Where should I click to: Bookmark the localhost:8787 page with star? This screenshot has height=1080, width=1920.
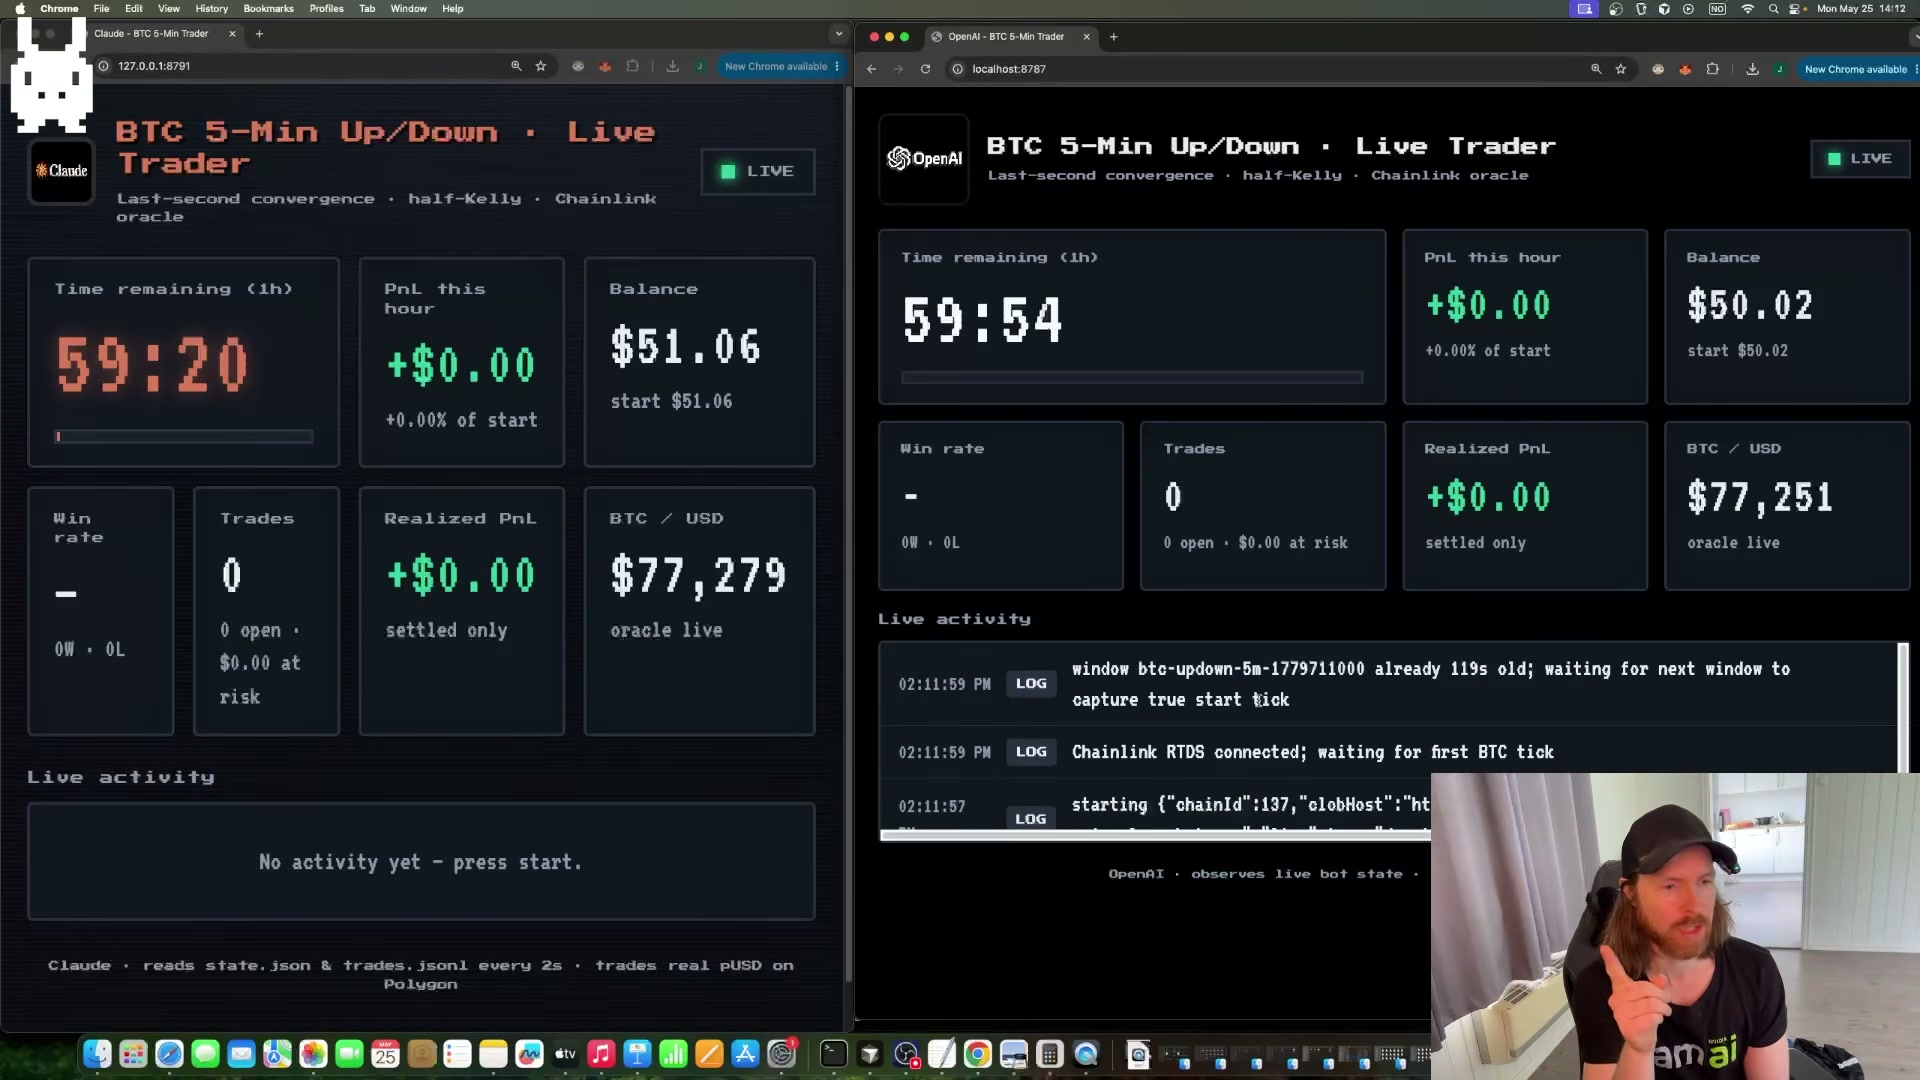(1621, 69)
